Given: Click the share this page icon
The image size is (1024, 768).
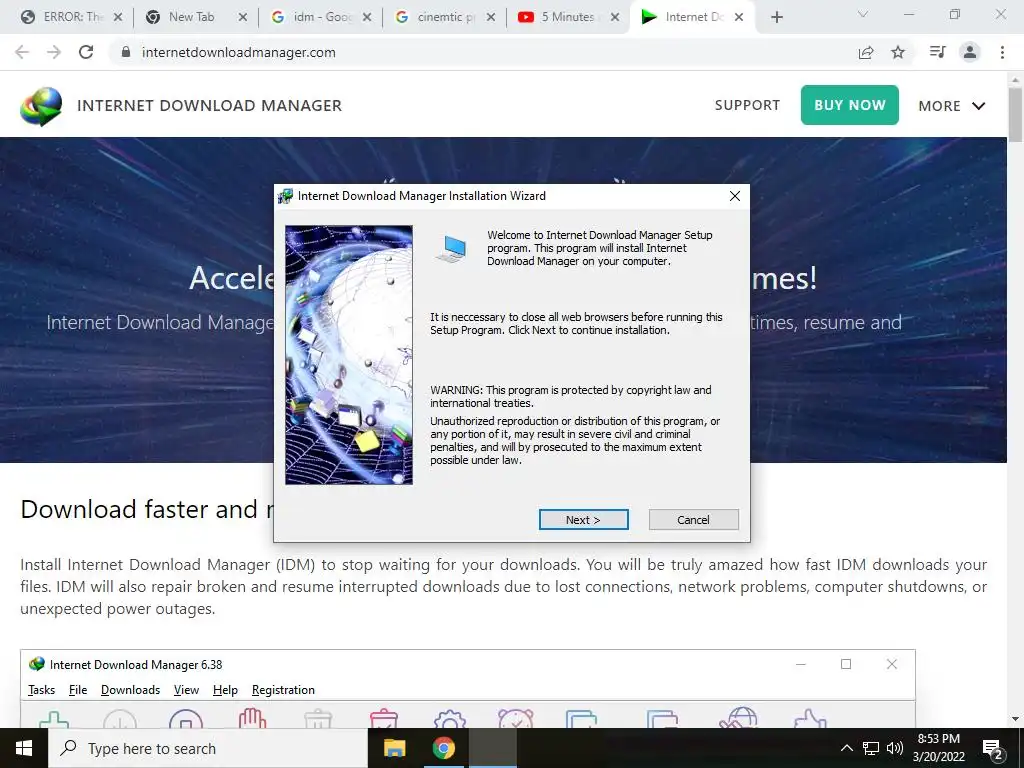Looking at the screenshot, I should pos(866,52).
